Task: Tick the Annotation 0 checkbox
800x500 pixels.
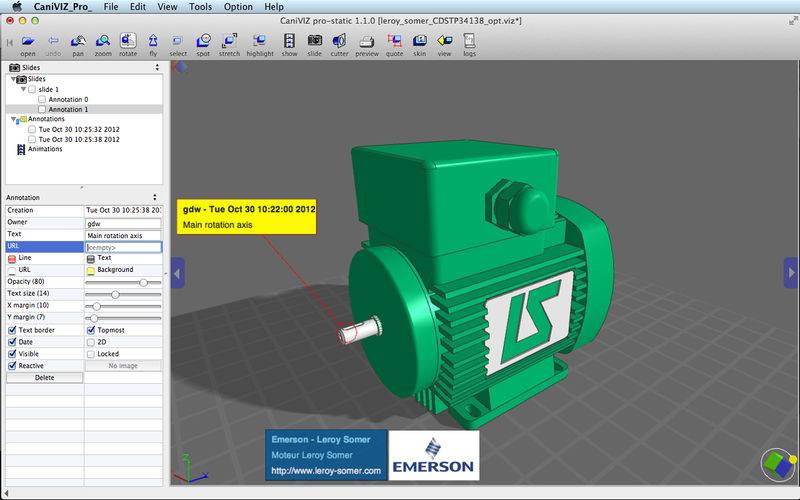Action: coord(42,99)
